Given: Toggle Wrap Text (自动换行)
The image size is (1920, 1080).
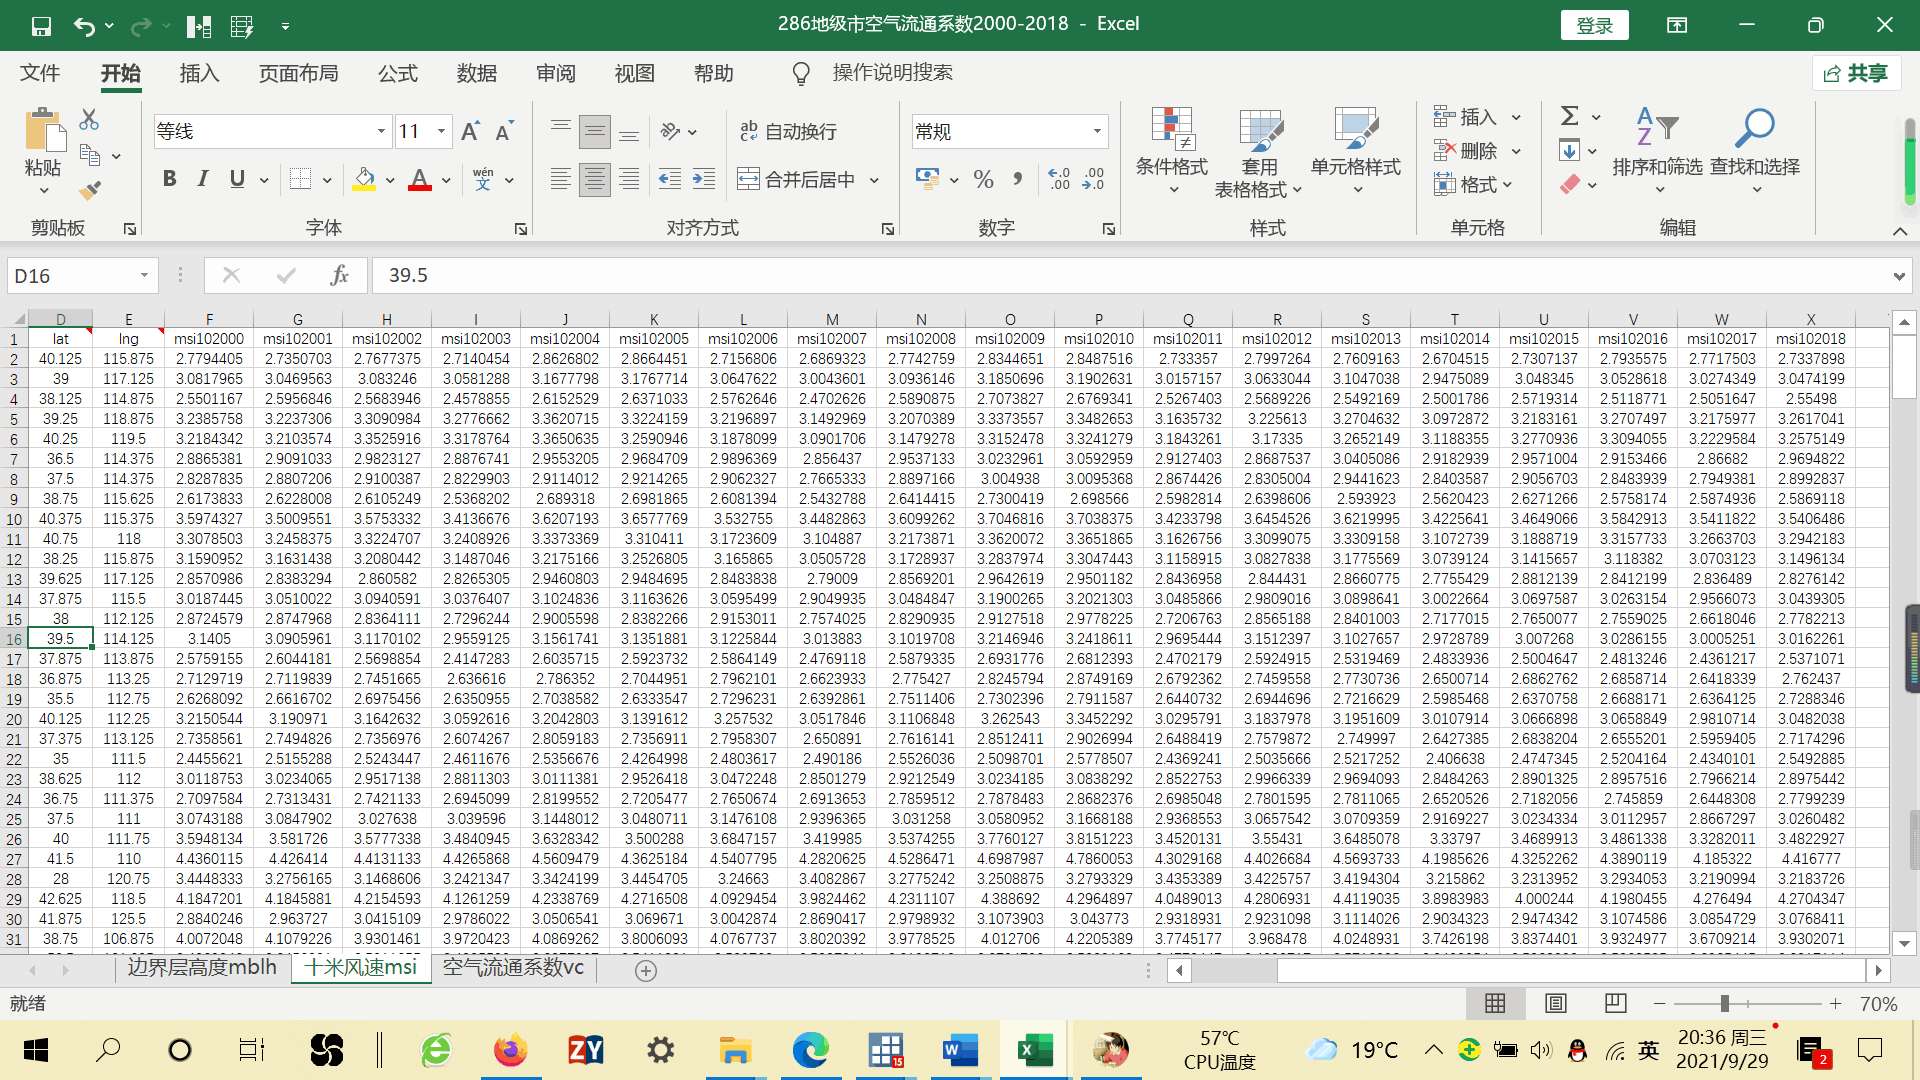Looking at the screenshot, I should (x=788, y=131).
